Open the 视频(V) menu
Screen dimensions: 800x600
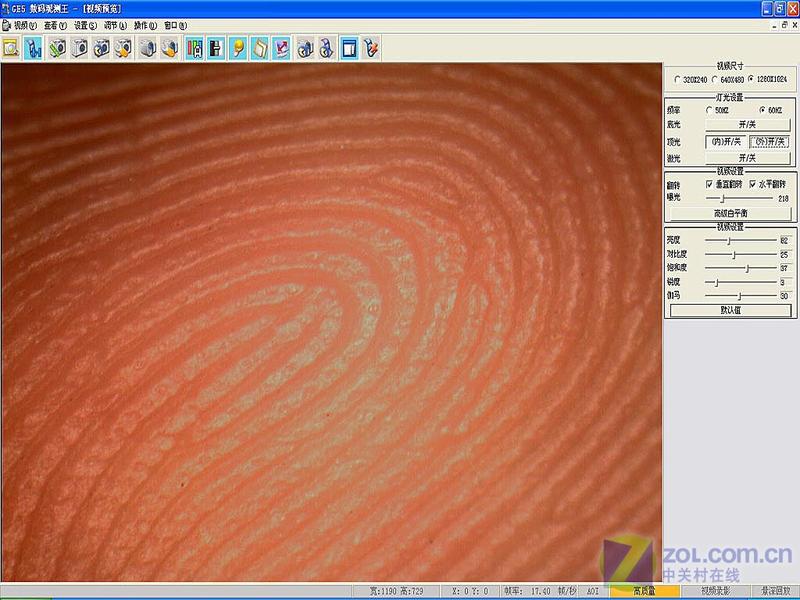(x=25, y=25)
